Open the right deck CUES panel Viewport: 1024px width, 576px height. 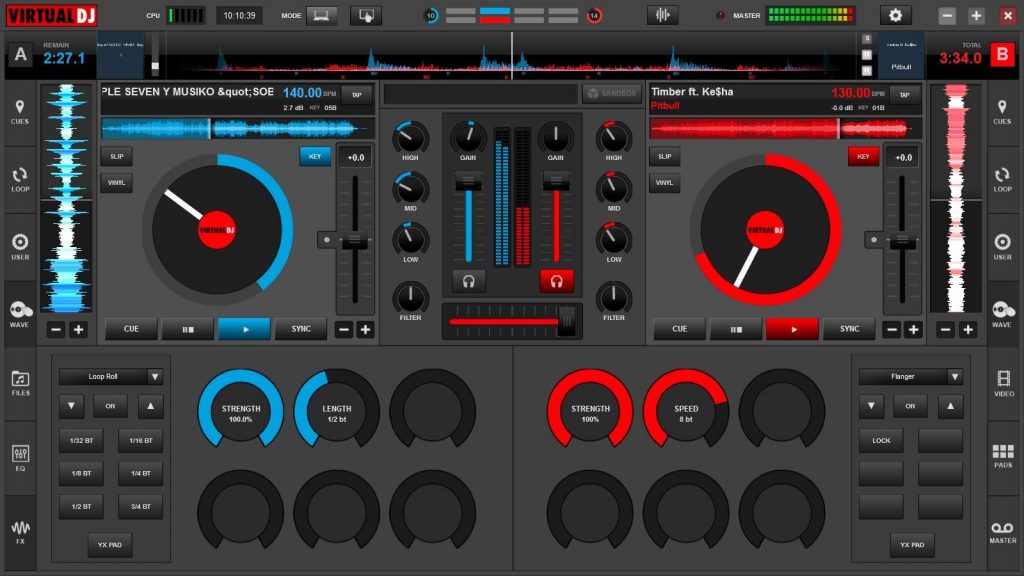click(1002, 112)
